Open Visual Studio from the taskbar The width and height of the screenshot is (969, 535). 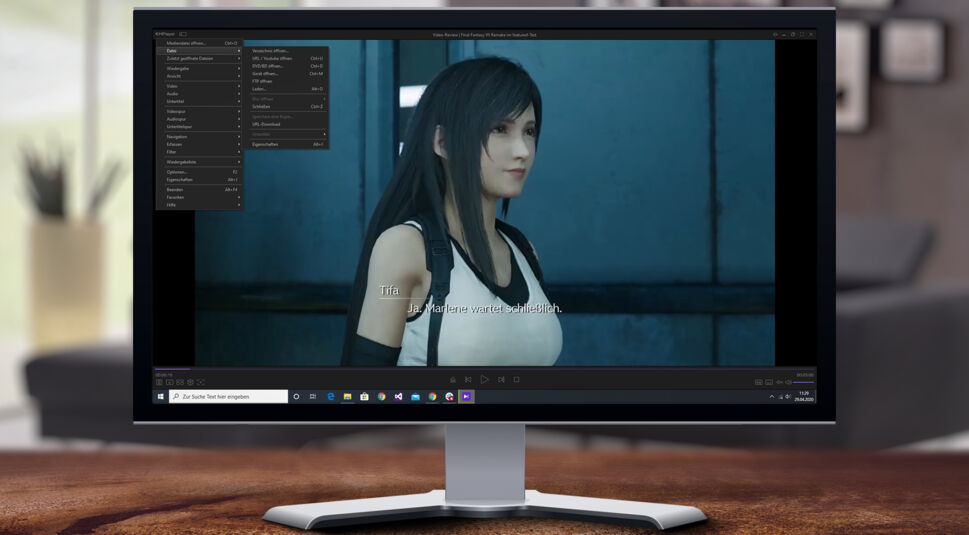click(x=399, y=397)
